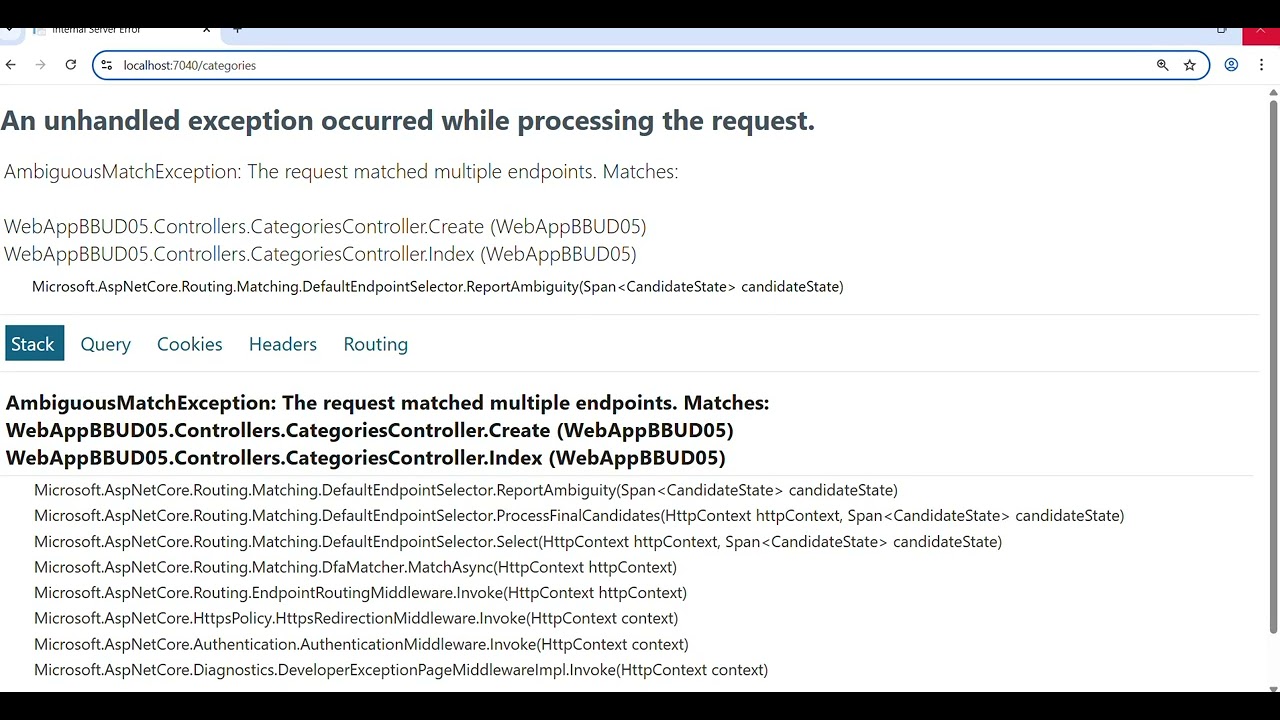The width and height of the screenshot is (1280, 720).
Task: Close the Internal Server Error tab
Action: coord(207,30)
